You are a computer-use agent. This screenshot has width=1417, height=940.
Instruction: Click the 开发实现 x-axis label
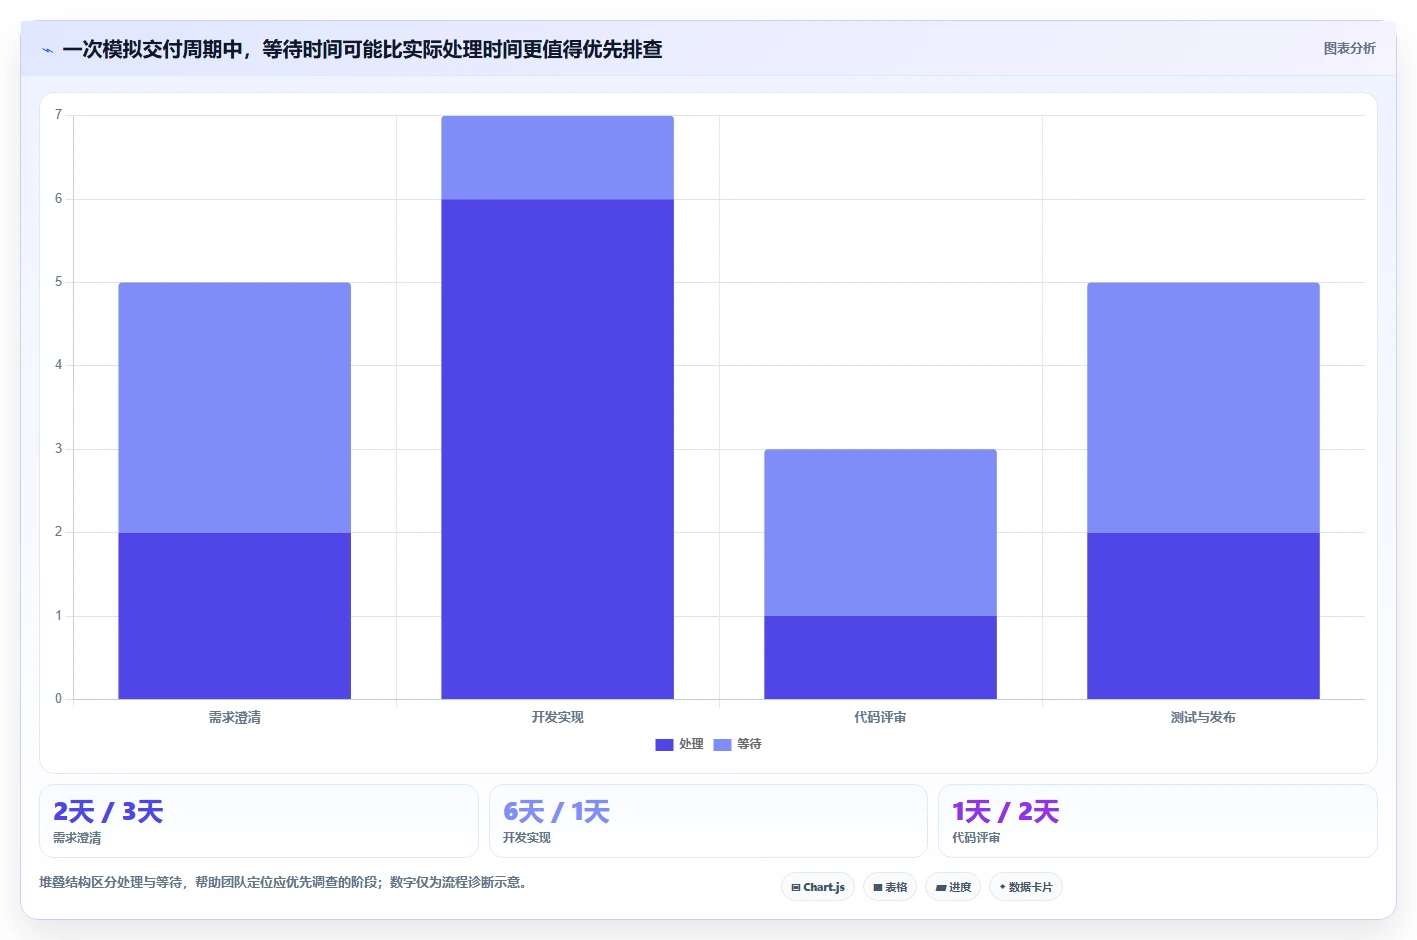click(557, 717)
